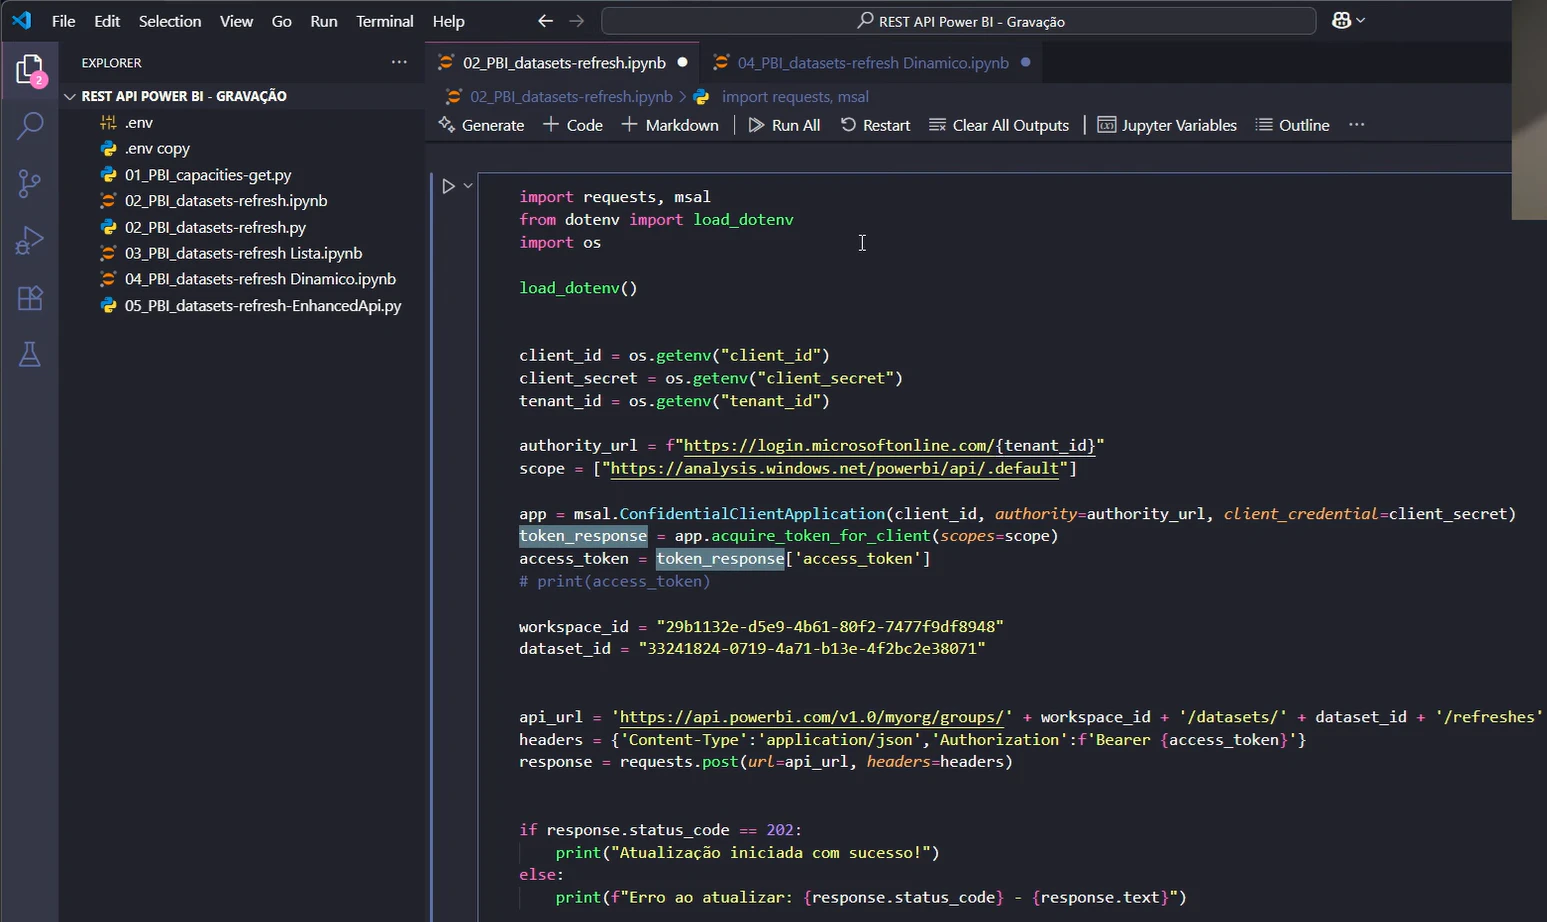This screenshot has width=1547, height=922.
Task: Follow analysis.windows.net powerbi scope link
Action: [x=834, y=469]
